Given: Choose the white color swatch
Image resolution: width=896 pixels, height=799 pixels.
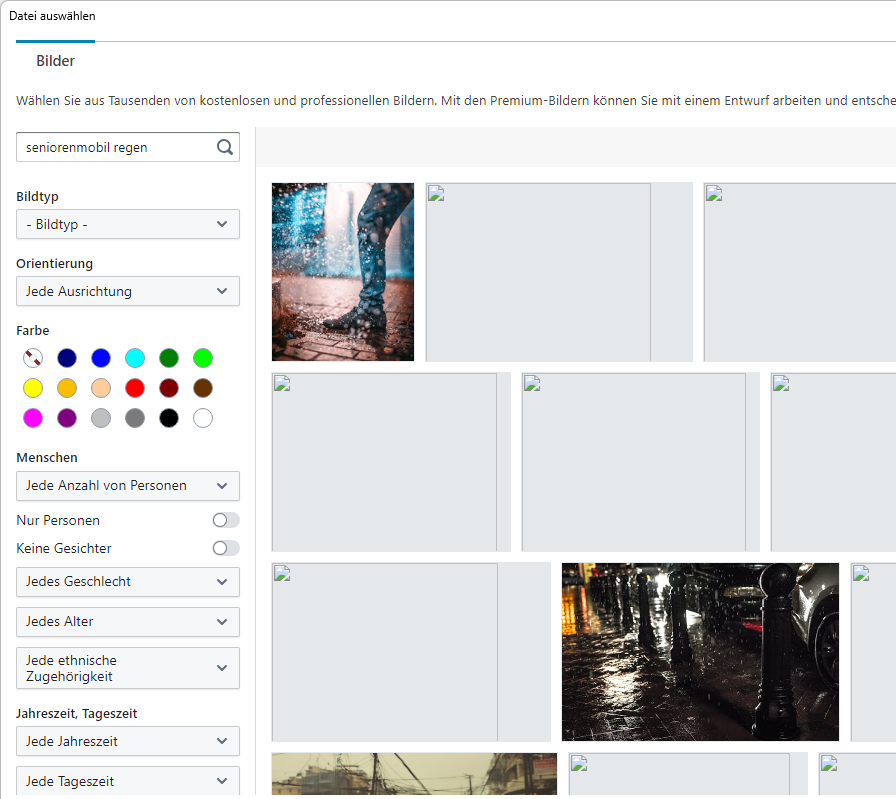Looking at the screenshot, I should 203,418.
